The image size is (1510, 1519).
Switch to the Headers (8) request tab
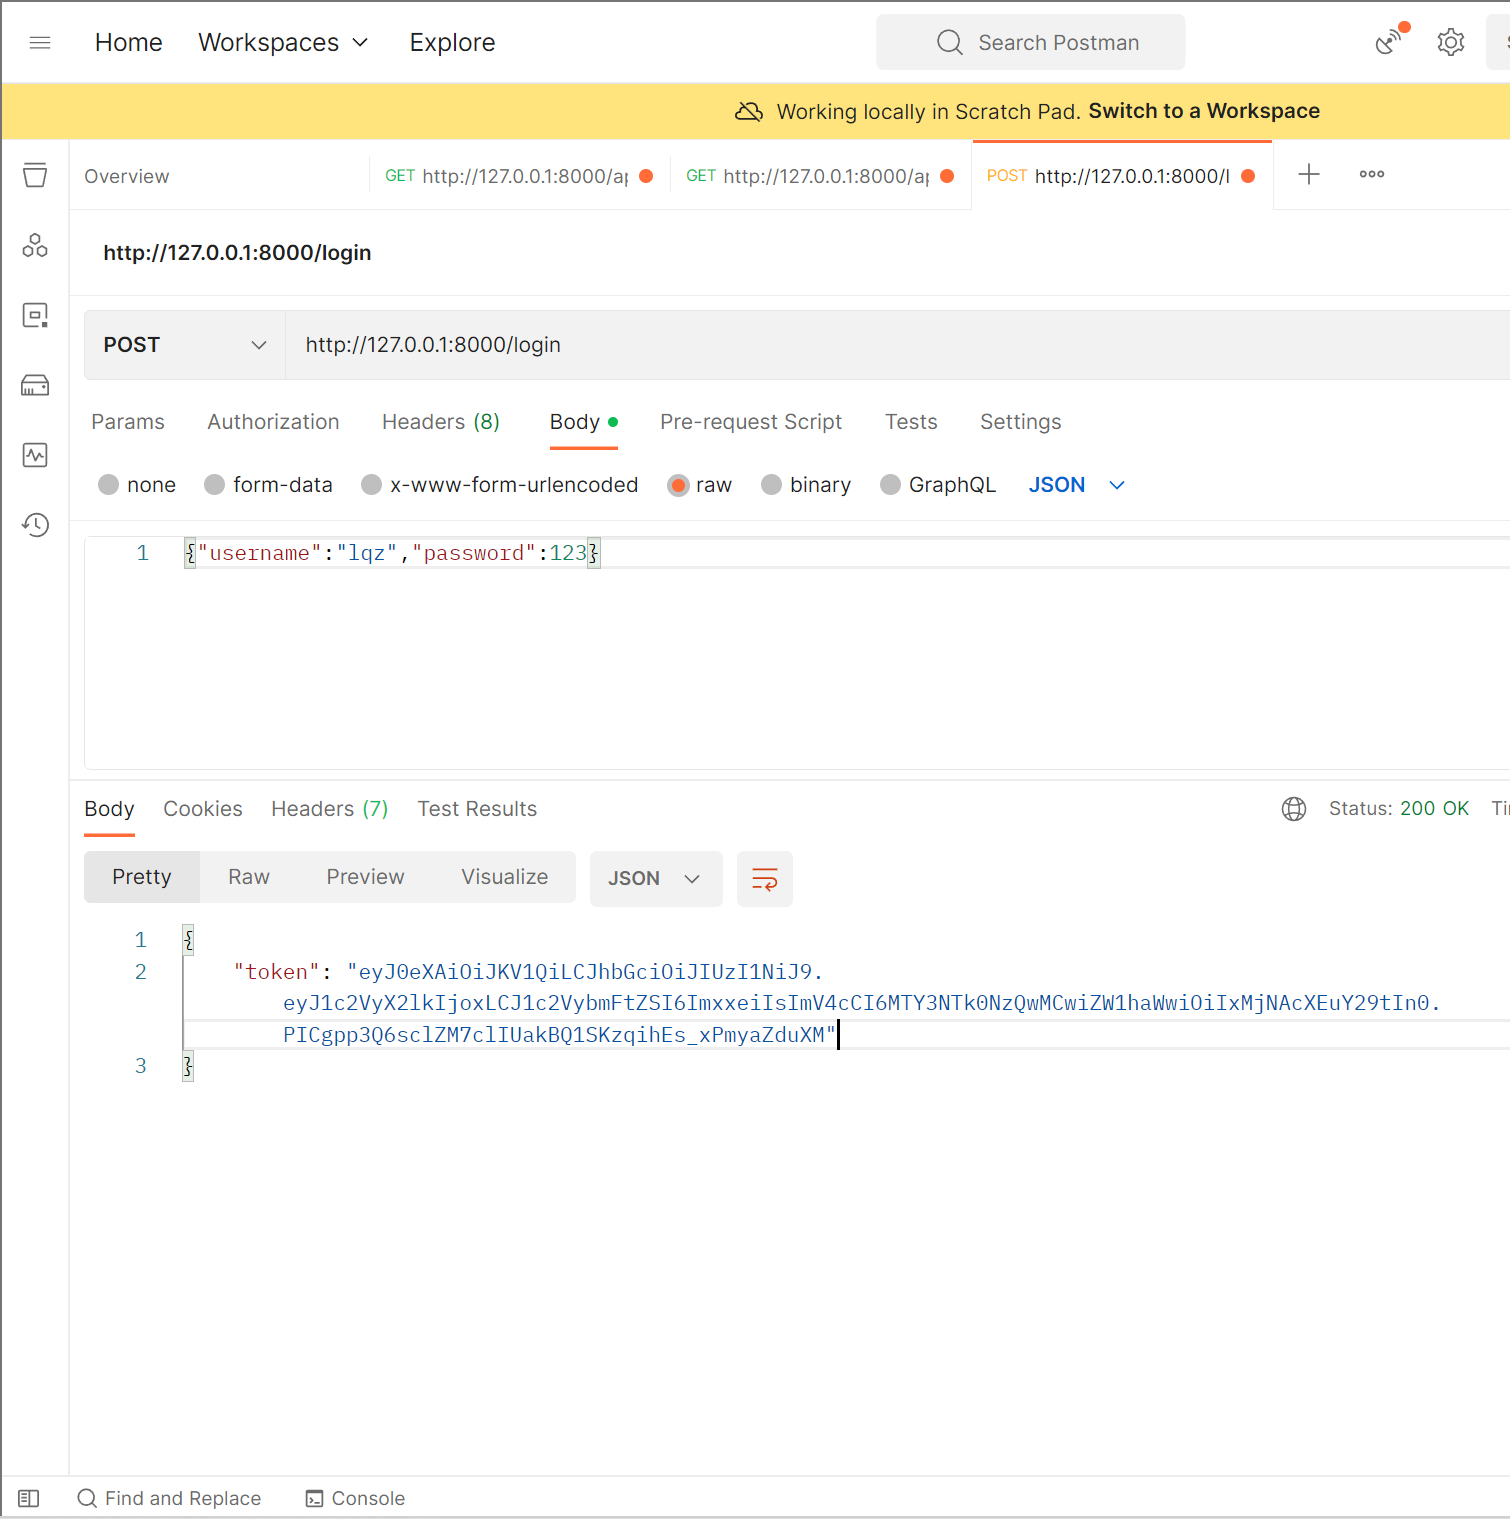tap(441, 422)
